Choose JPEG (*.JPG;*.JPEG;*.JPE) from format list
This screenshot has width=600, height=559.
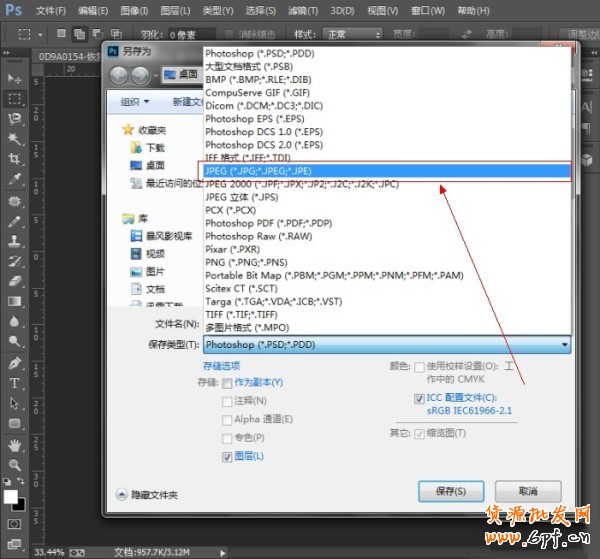click(264, 171)
